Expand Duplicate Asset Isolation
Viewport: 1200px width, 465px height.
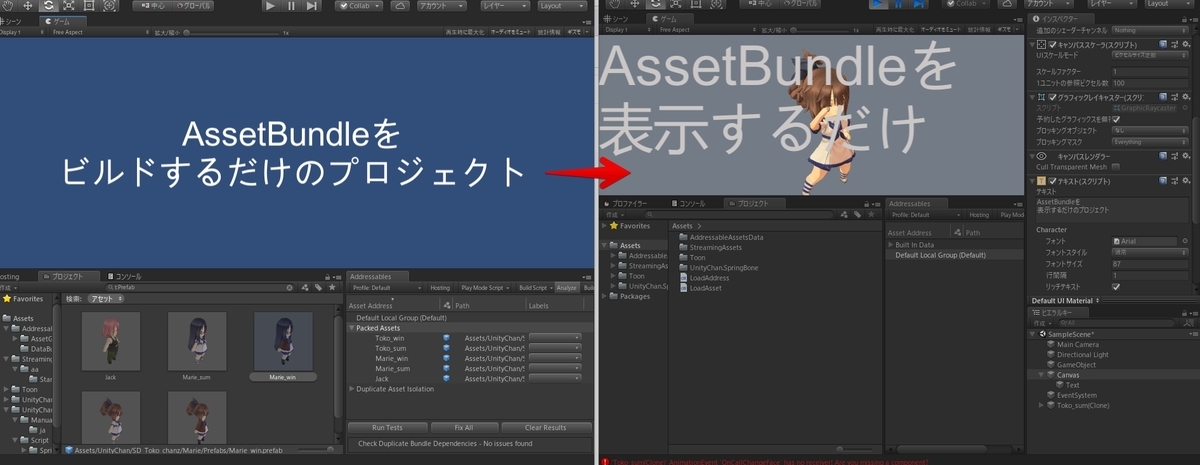tap(351, 388)
